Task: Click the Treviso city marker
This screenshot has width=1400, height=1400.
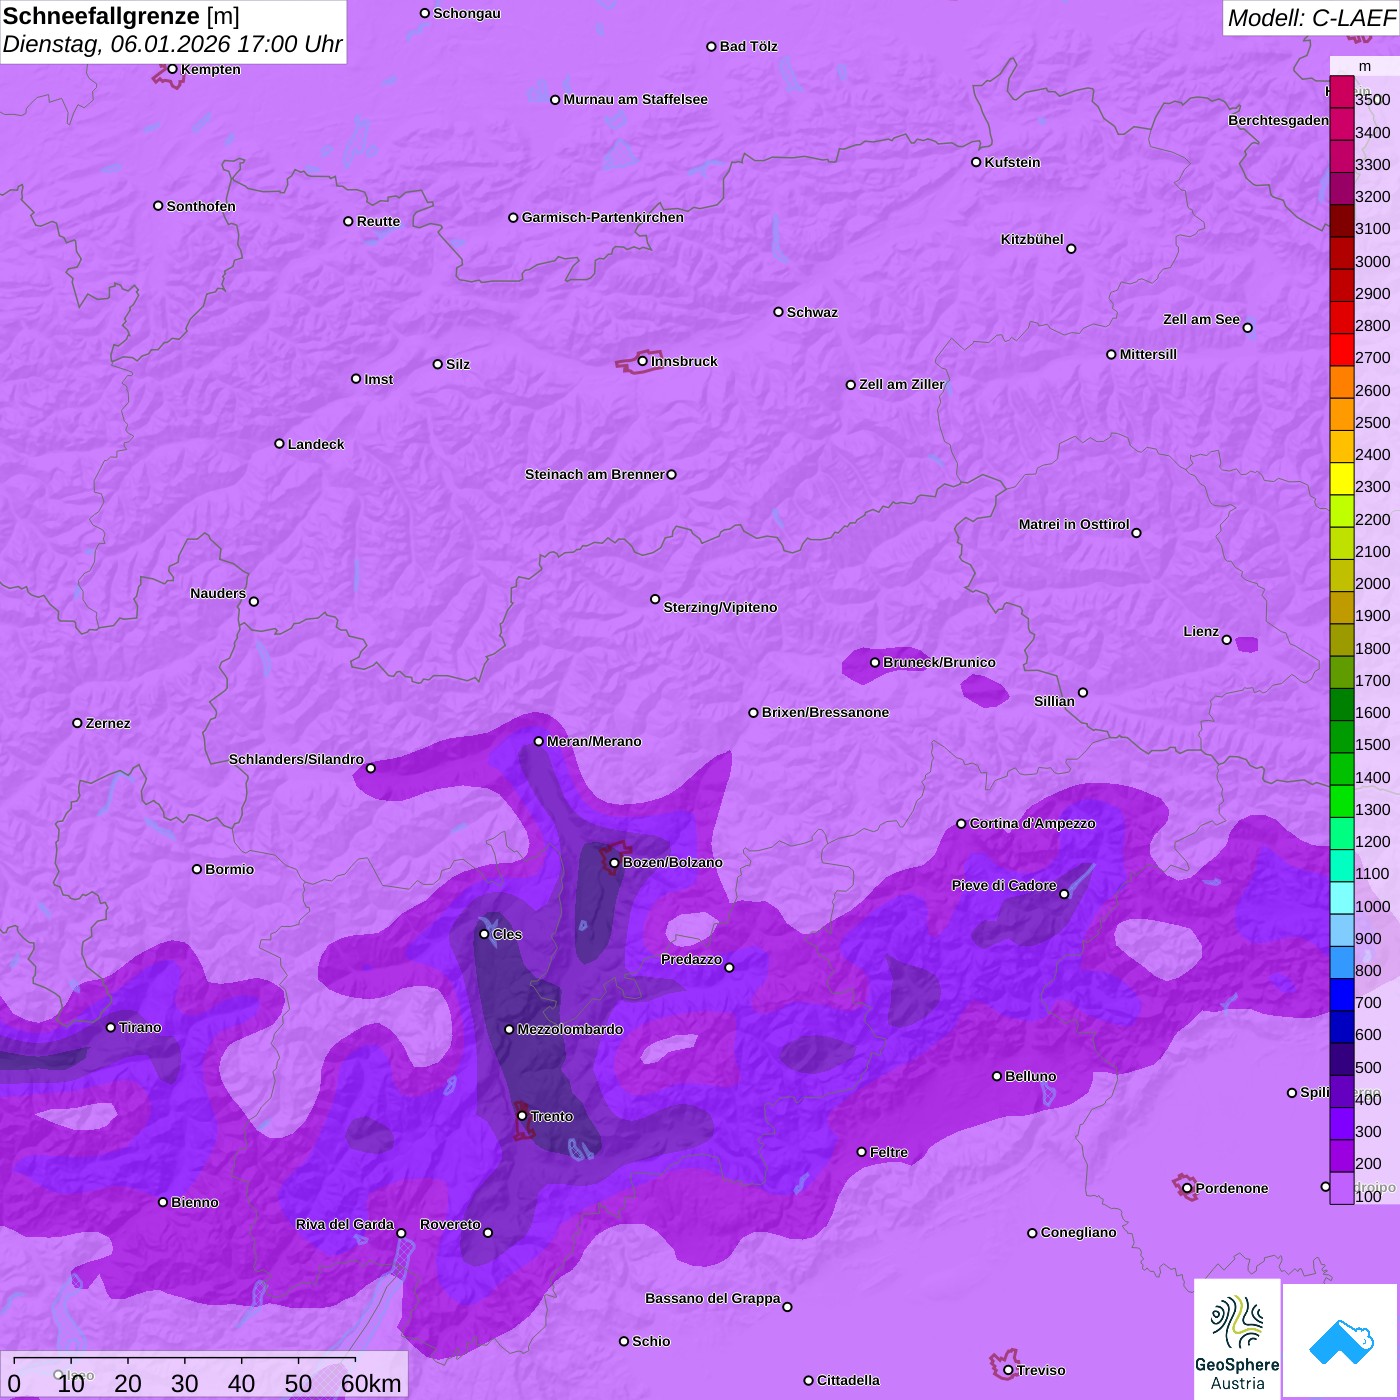Action: click(x=1008, y=1370)
